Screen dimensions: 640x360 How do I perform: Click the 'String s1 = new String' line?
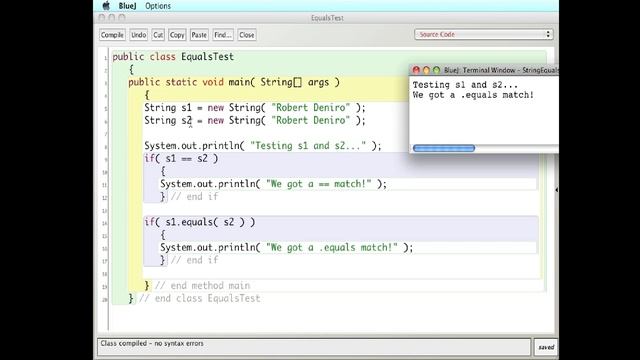(x=255, y=108)
